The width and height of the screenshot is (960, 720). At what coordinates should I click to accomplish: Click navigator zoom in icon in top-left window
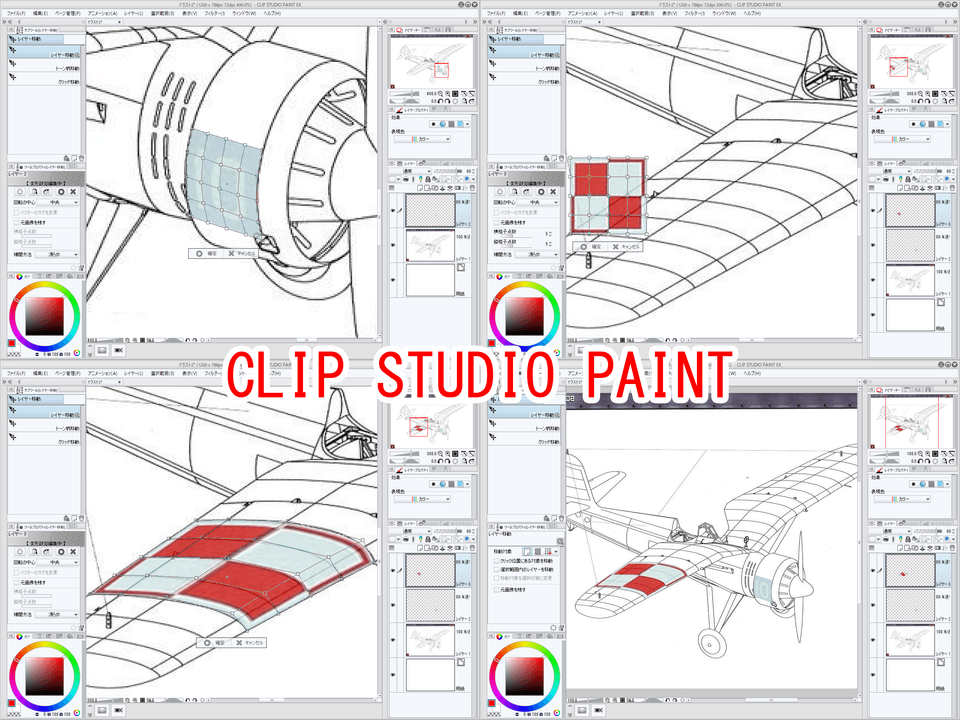(448, 94)
